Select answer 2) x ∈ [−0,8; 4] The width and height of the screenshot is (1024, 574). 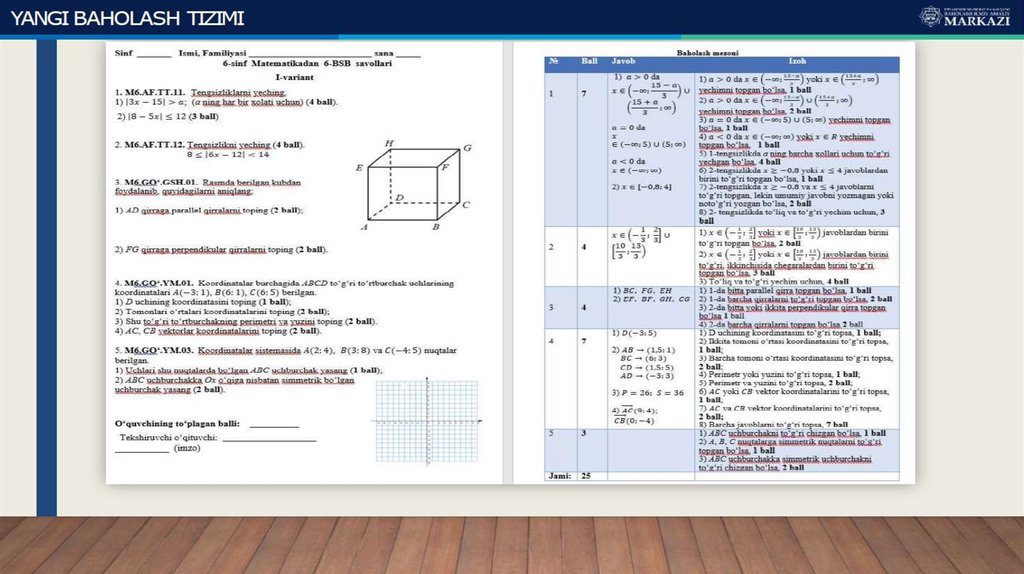642,187
